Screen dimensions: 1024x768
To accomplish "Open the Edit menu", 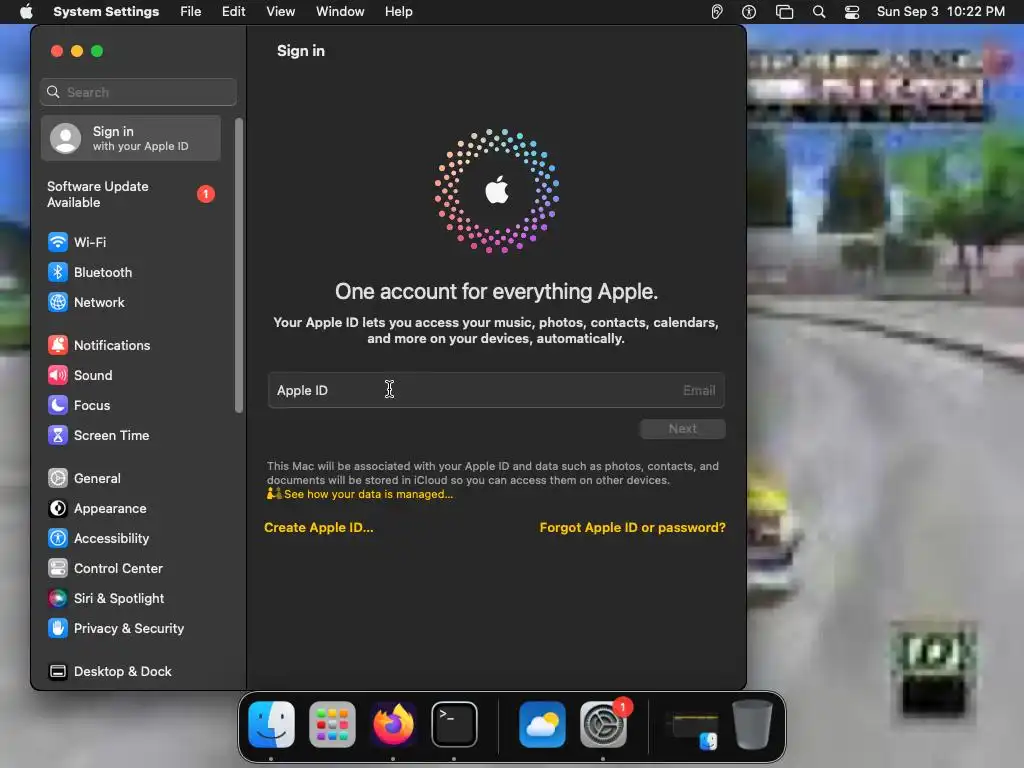I will [x=233, y=12].
